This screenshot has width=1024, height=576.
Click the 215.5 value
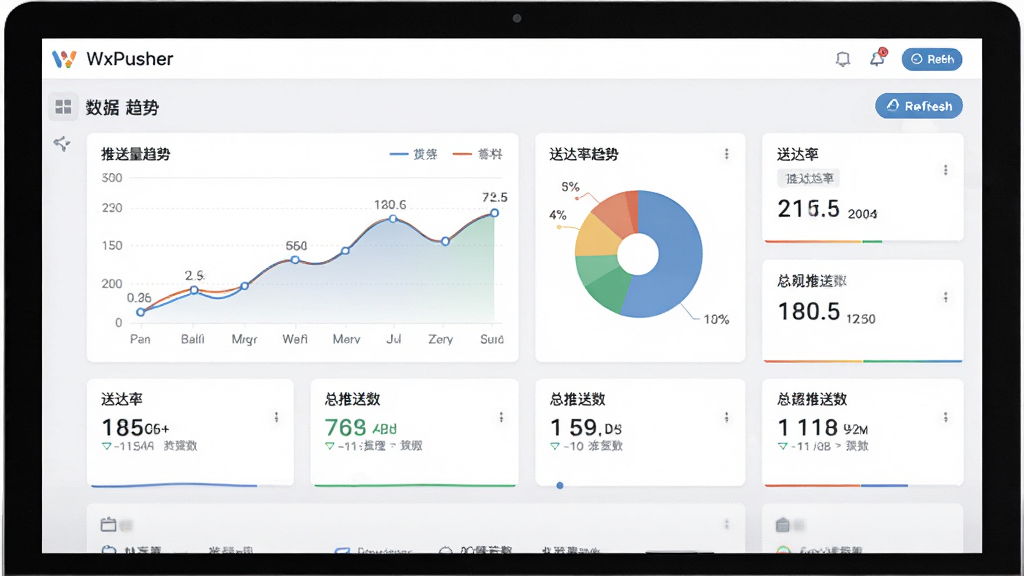tap(808, 209)
